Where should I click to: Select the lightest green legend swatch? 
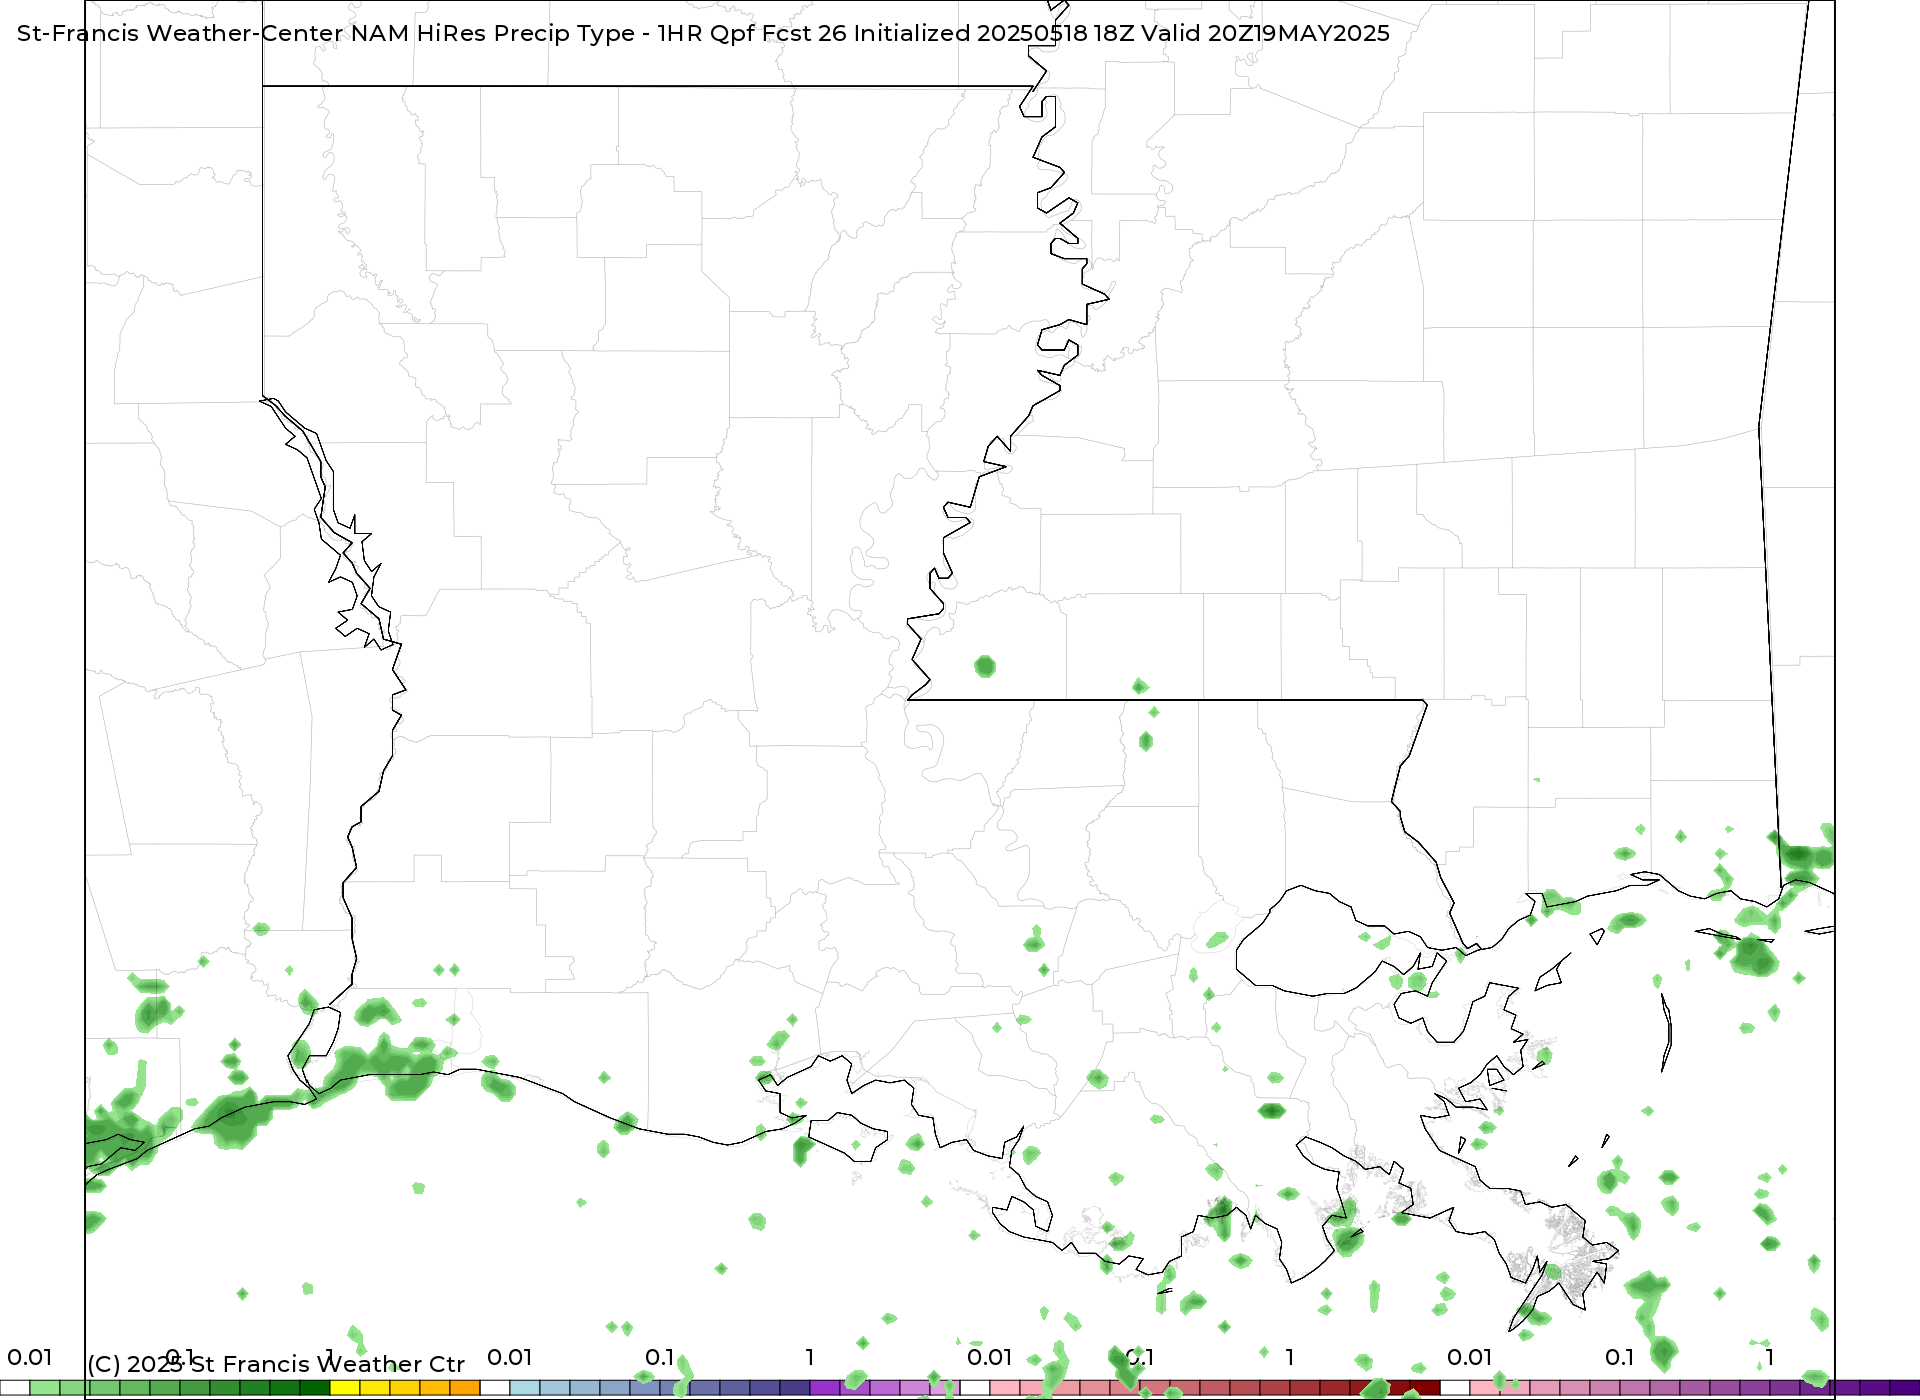[x=45, y=1388]
